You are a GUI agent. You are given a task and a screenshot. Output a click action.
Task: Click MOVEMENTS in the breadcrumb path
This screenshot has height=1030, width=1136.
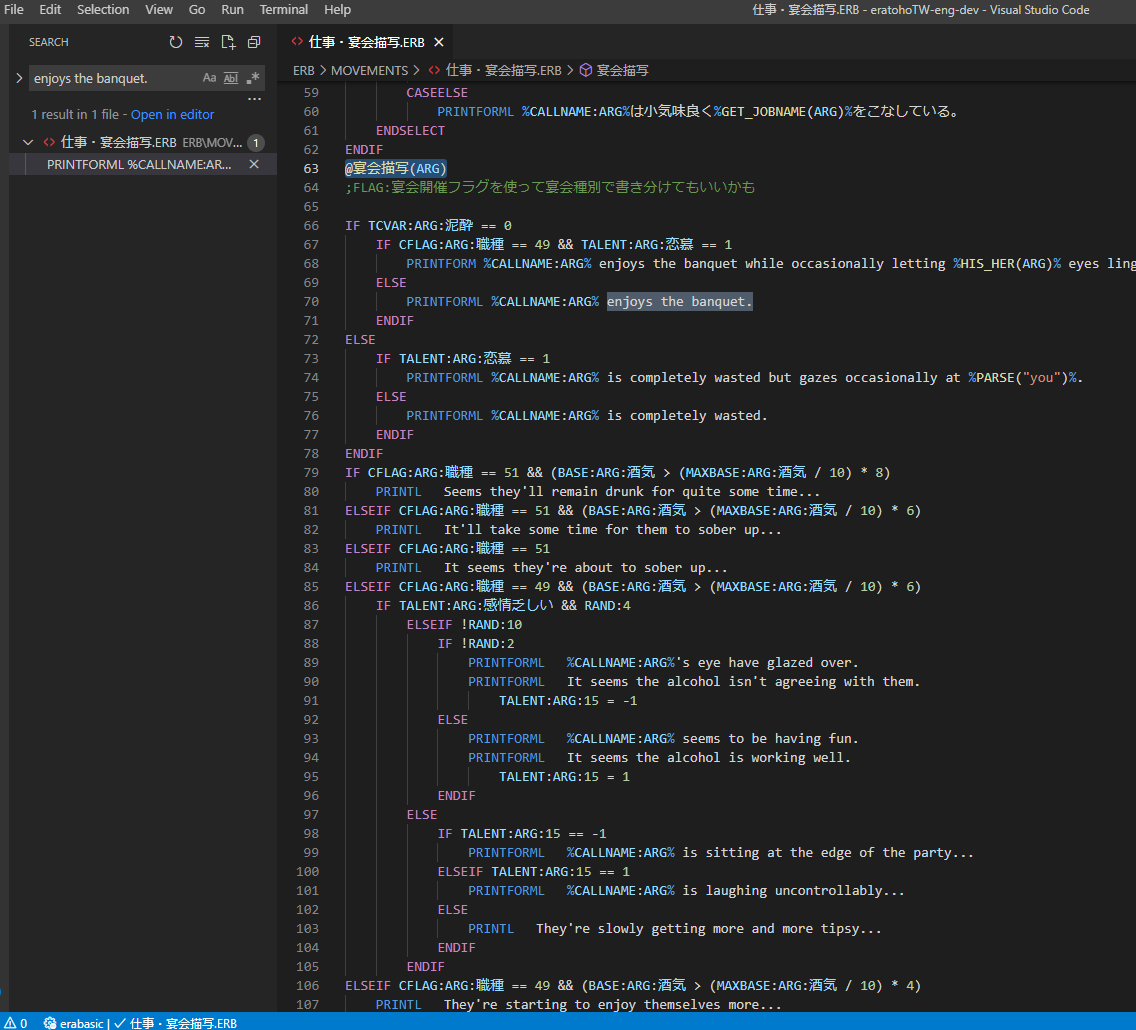pos(369,71)
